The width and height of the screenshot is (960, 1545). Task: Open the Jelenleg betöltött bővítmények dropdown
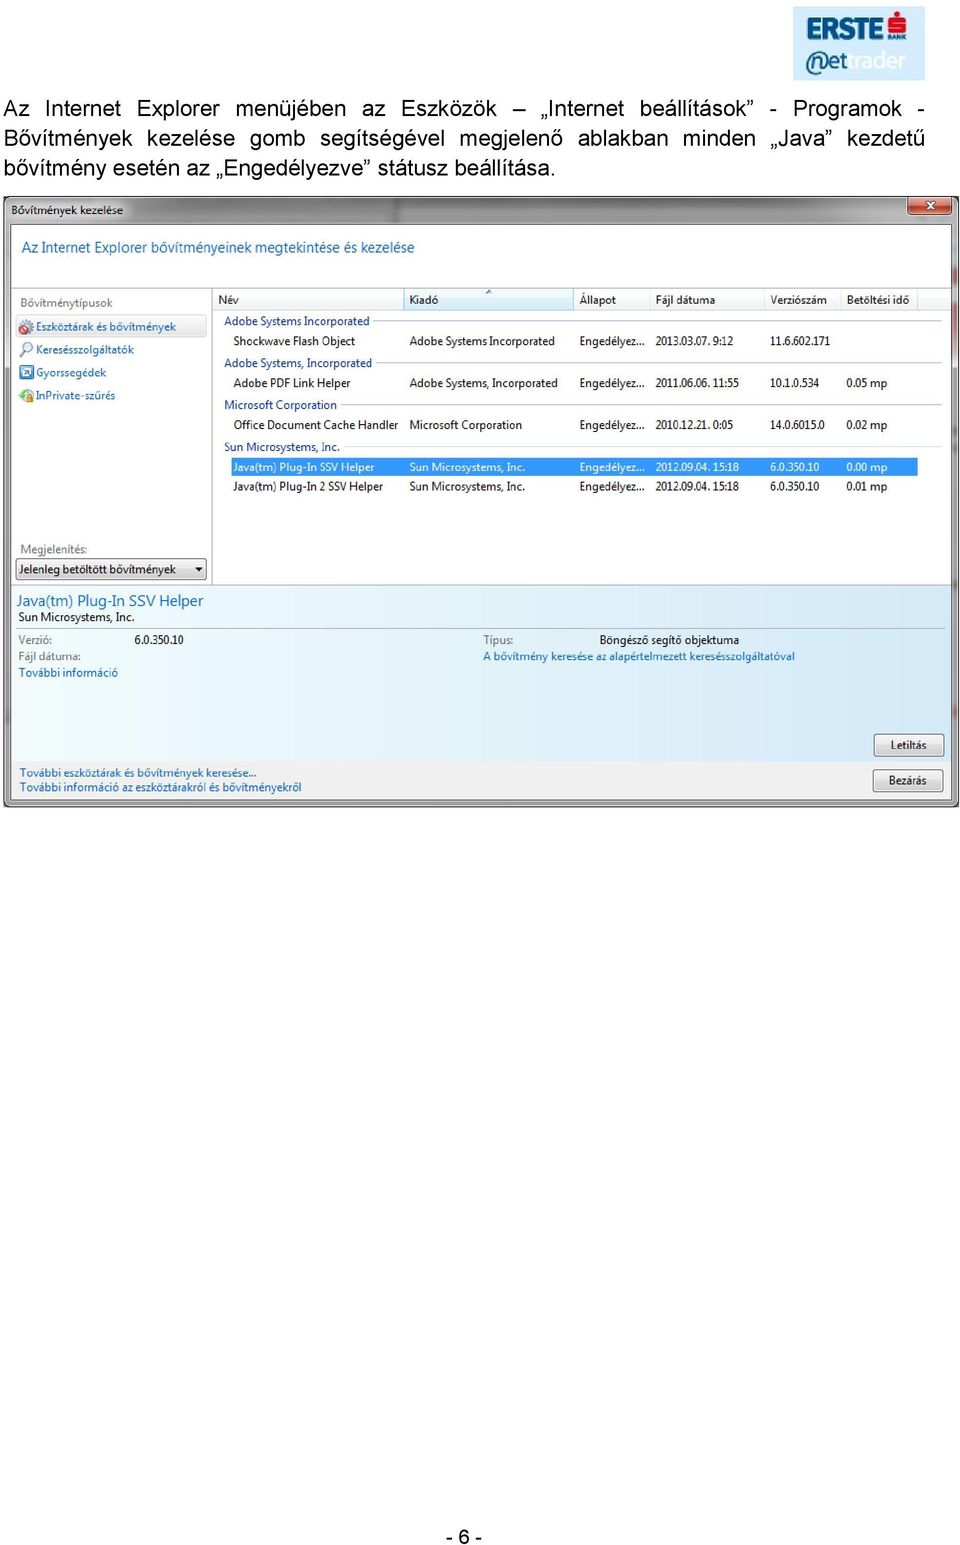point(111,570)
